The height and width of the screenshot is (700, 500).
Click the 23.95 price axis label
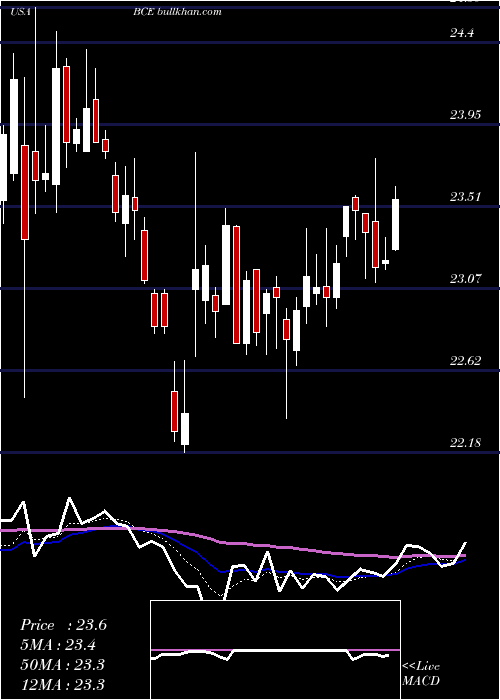coord(466,115)
